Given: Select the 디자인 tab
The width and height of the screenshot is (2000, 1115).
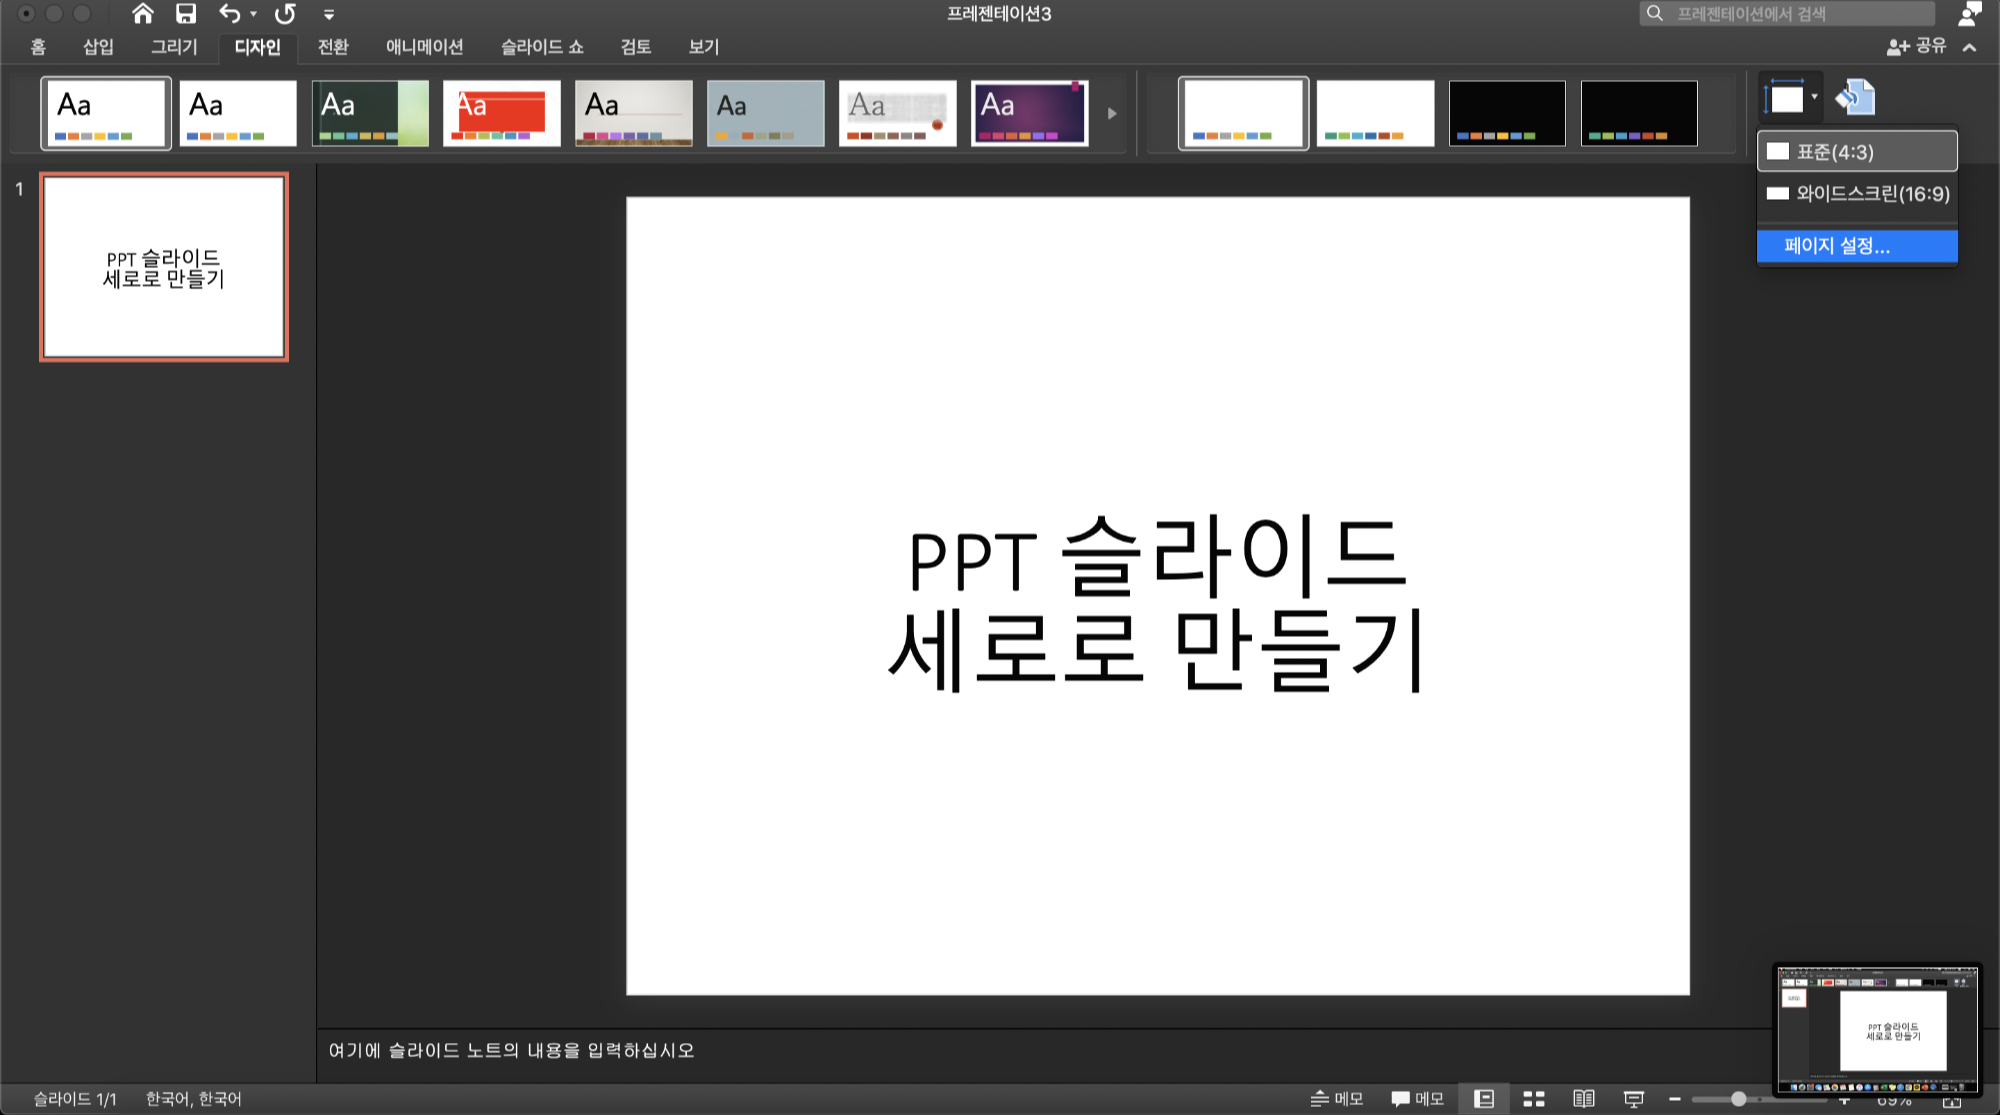Looking at the screenshot, I should point(257,47).
